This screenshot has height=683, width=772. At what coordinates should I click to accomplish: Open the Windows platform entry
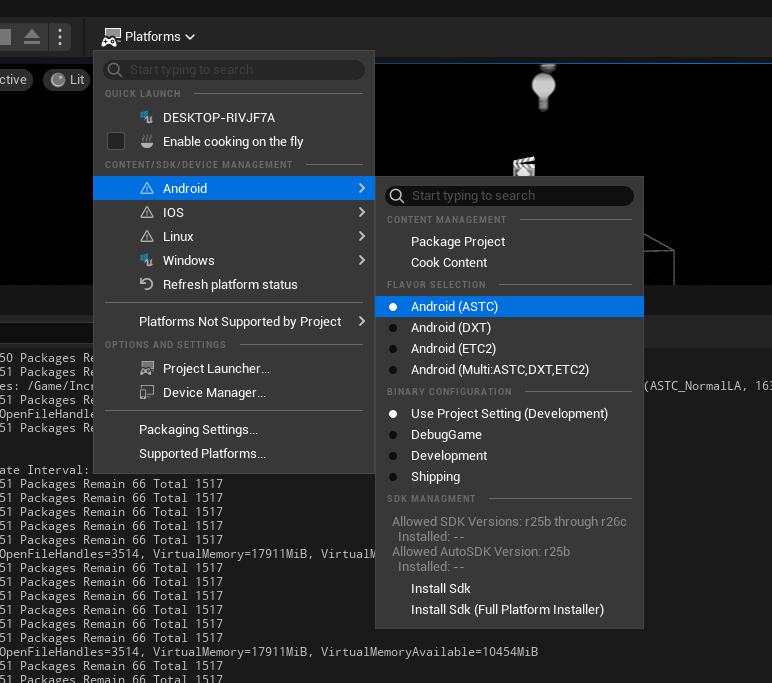point(234,260)
